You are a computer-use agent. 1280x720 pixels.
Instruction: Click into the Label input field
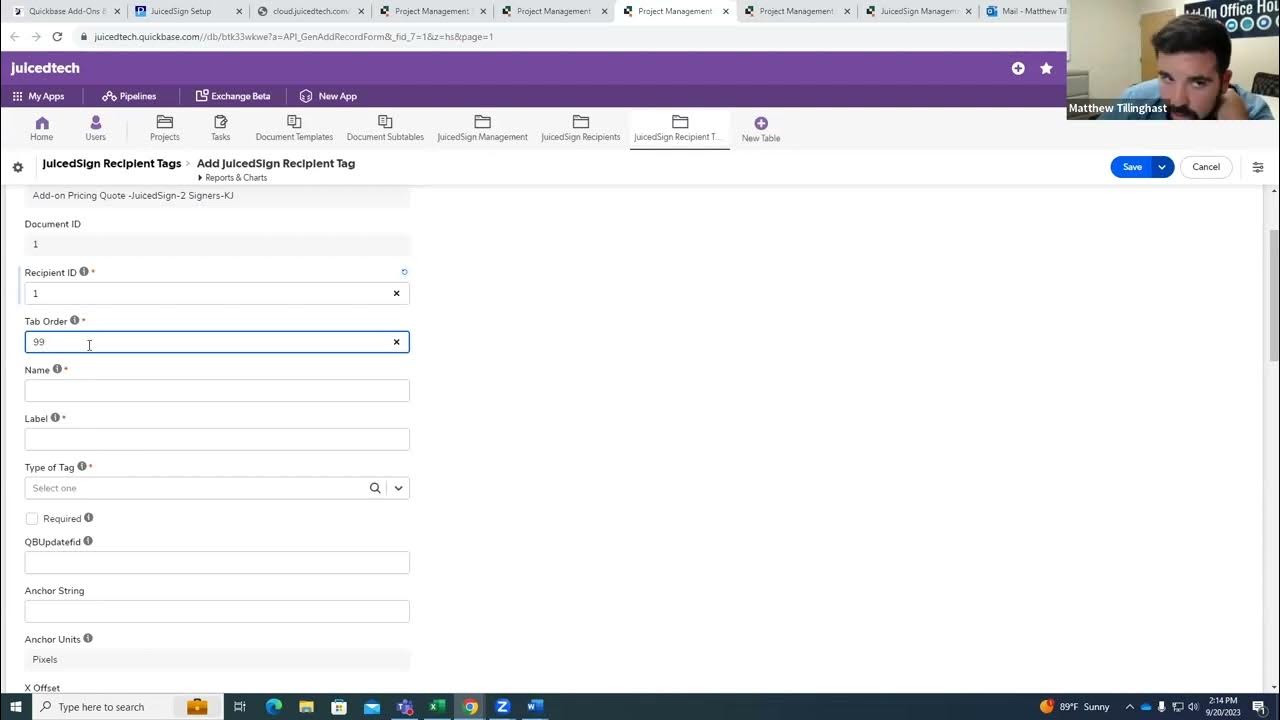coord(217,439)
